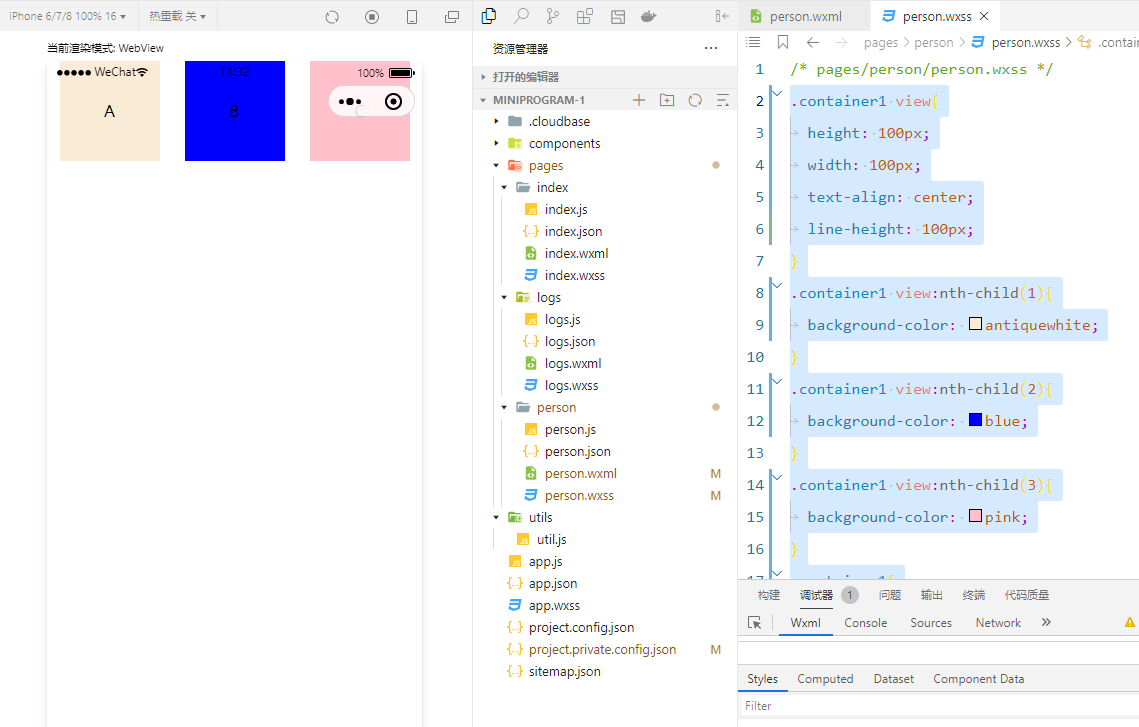Viewport: 1139px width, 727px height.
Task: Activate the element inspector picker icon
Action: [x=755, y=622]
